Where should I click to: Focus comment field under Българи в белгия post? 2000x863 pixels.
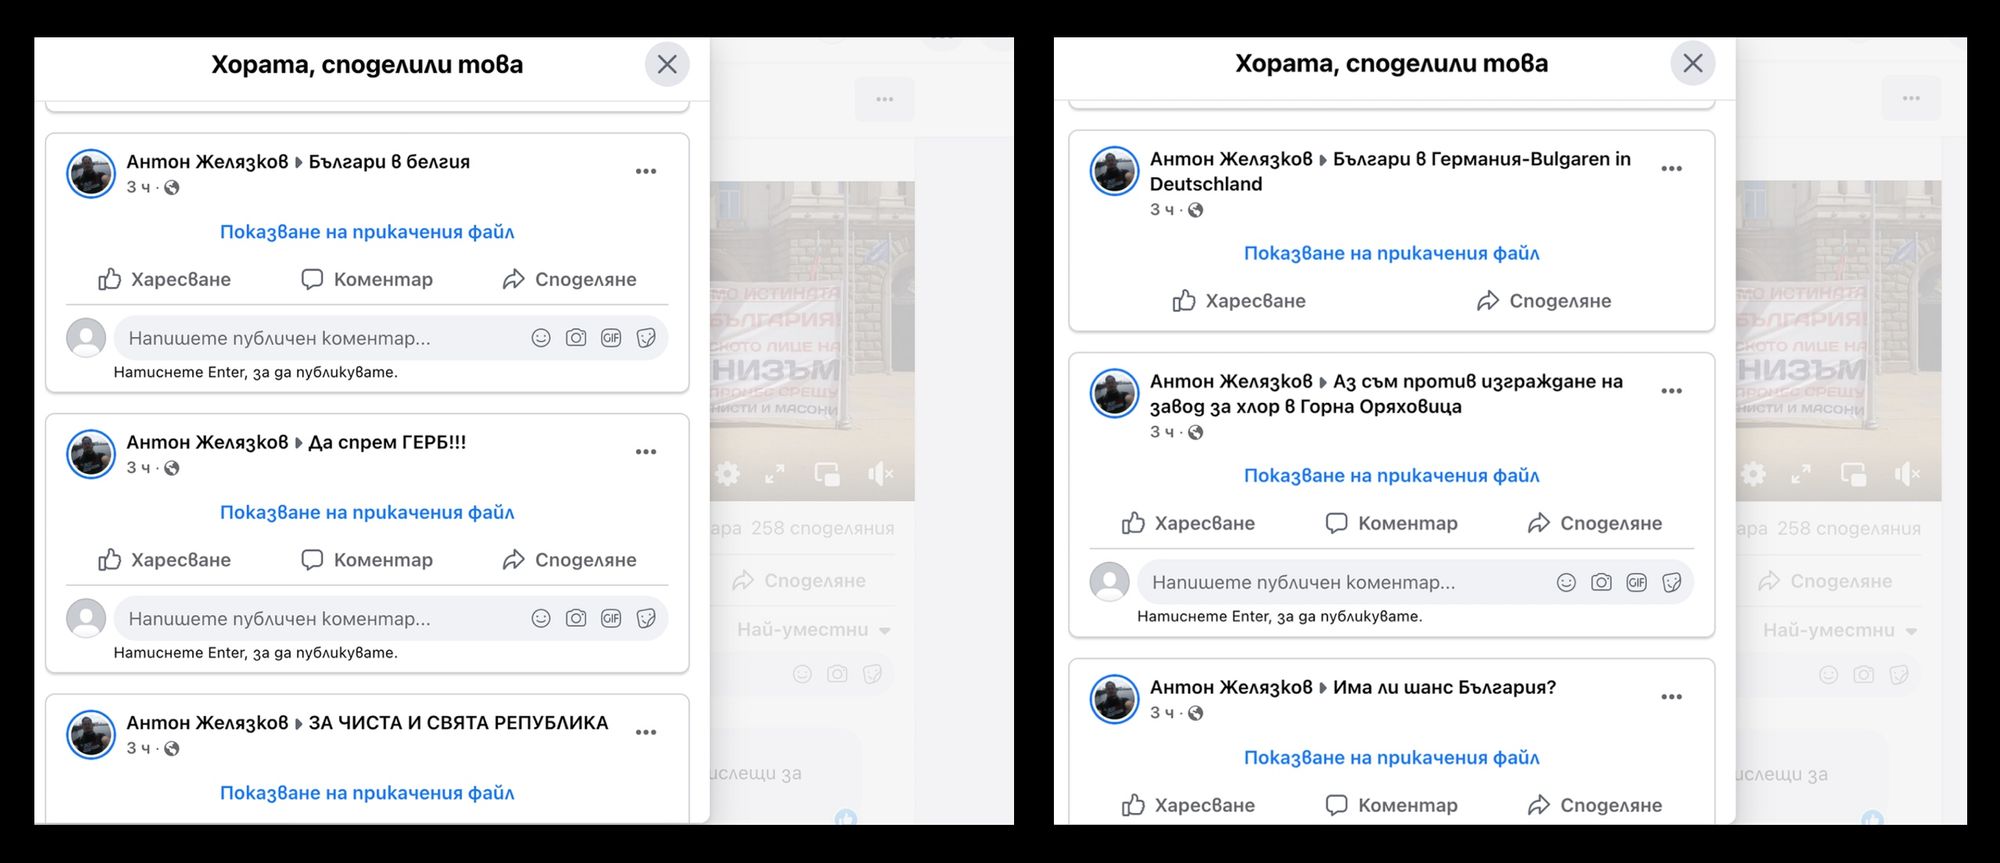click(x=391, y=338)
